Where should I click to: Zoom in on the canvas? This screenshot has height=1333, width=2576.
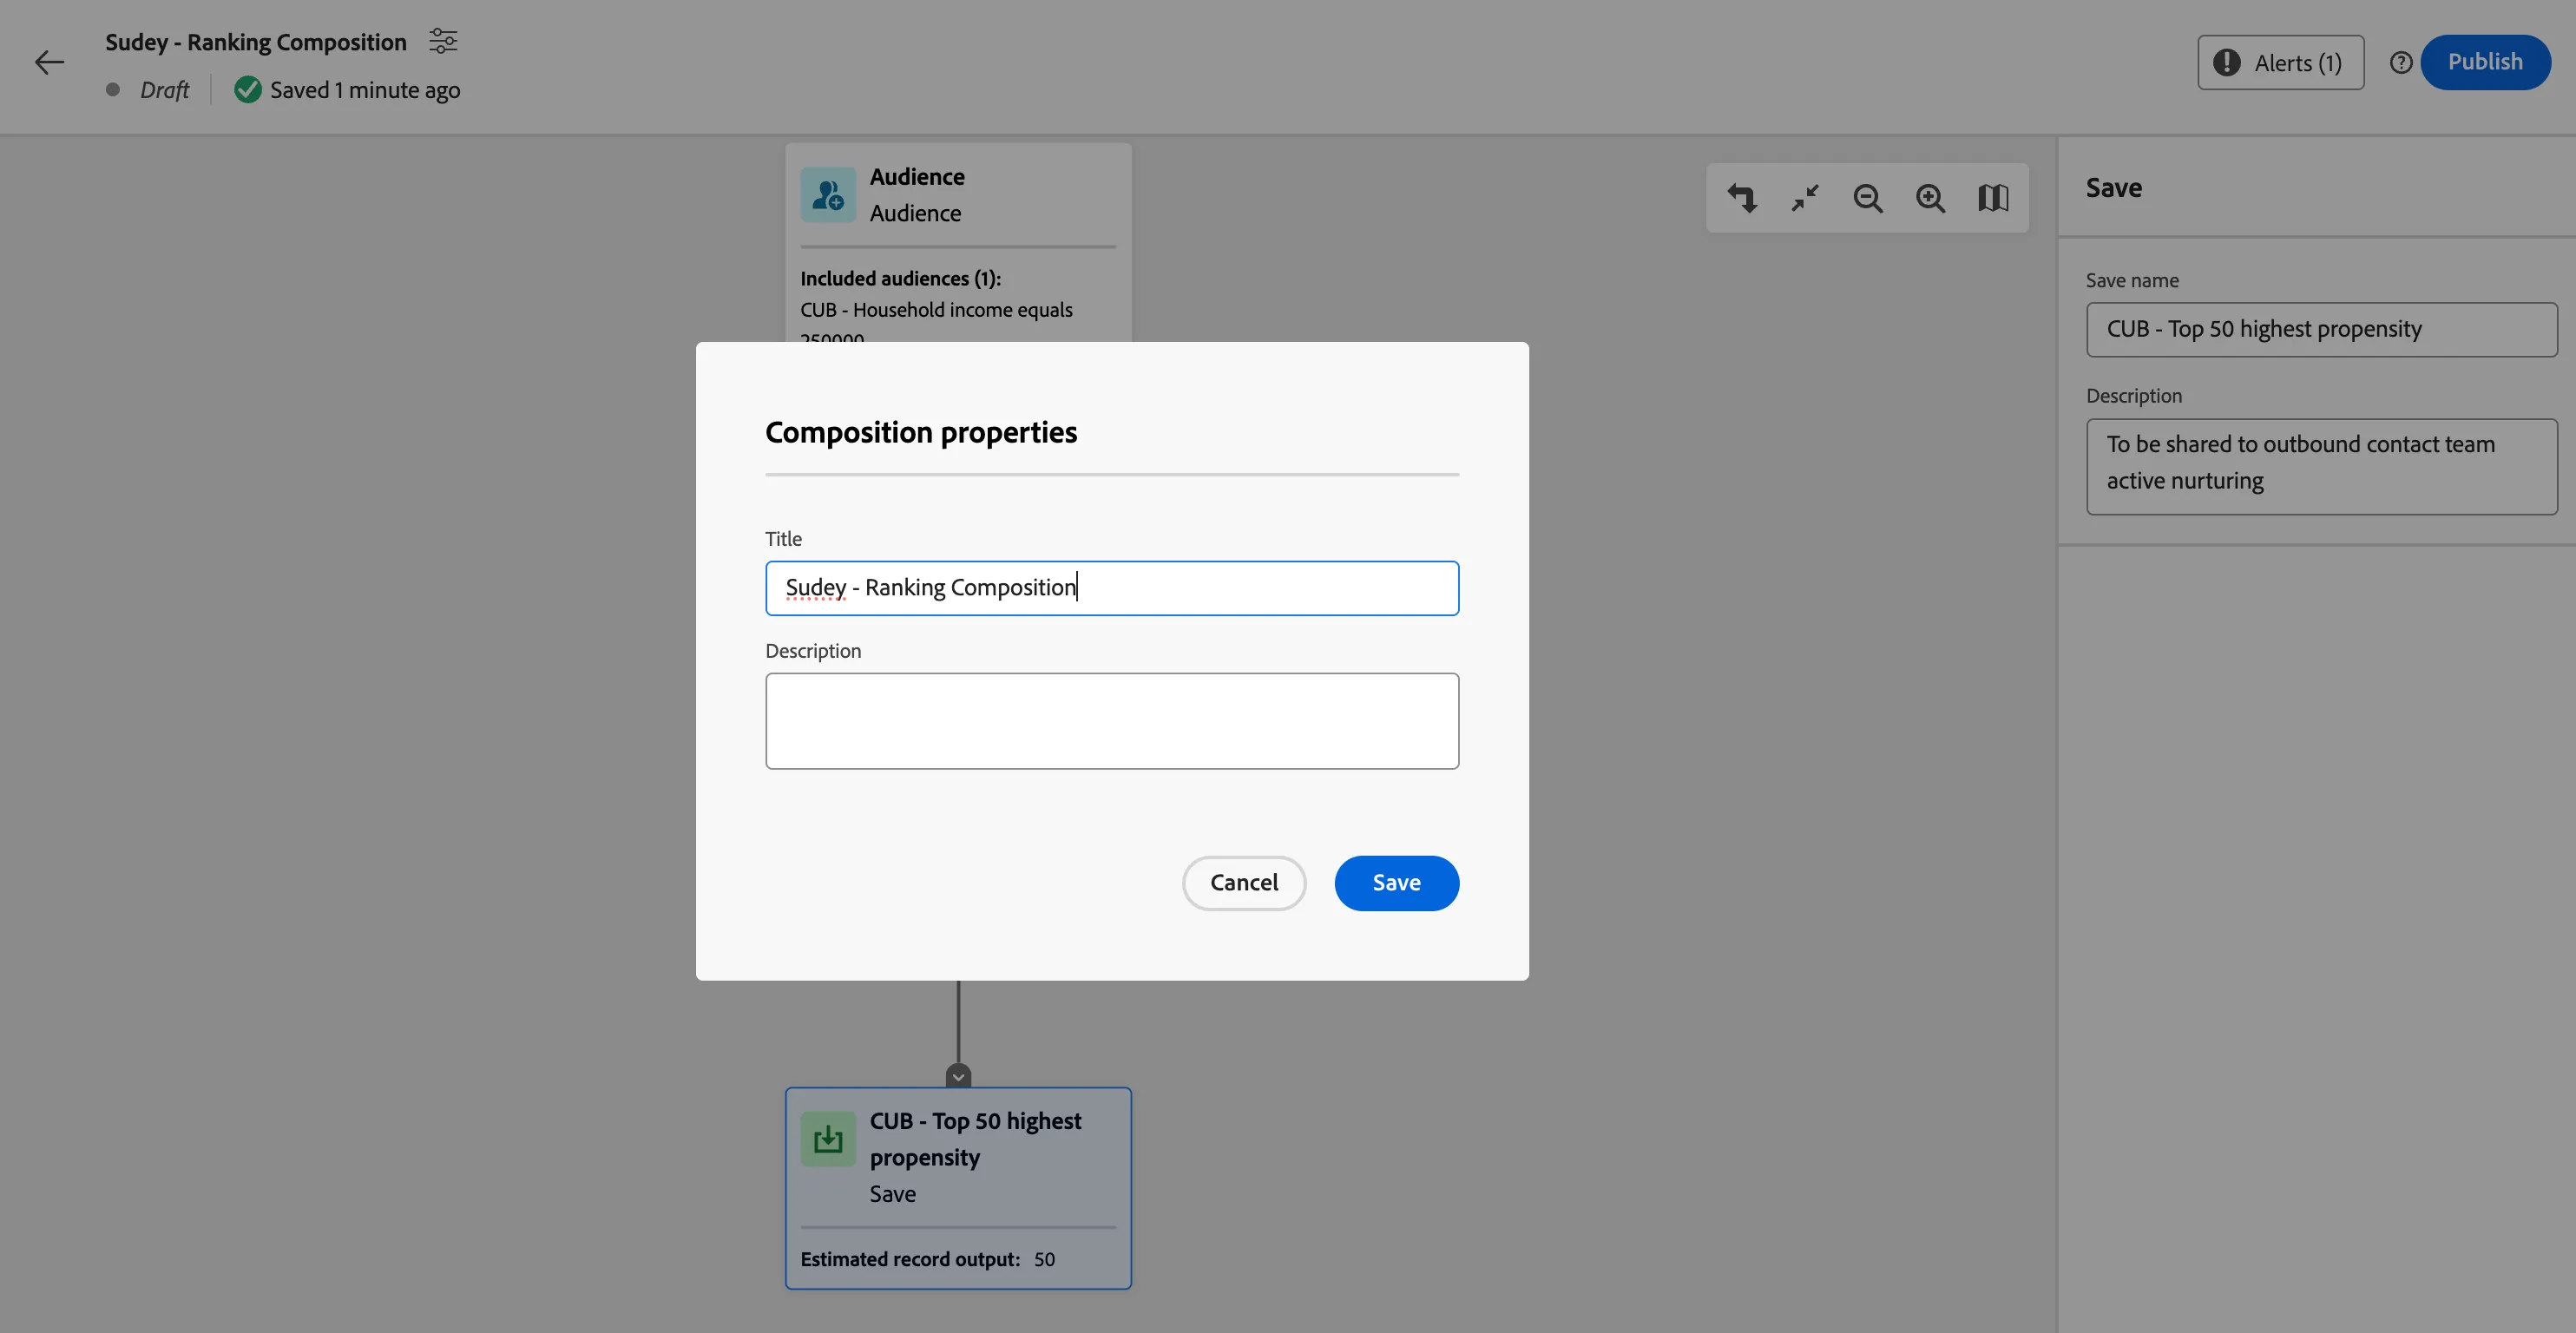click(1930, 198)
